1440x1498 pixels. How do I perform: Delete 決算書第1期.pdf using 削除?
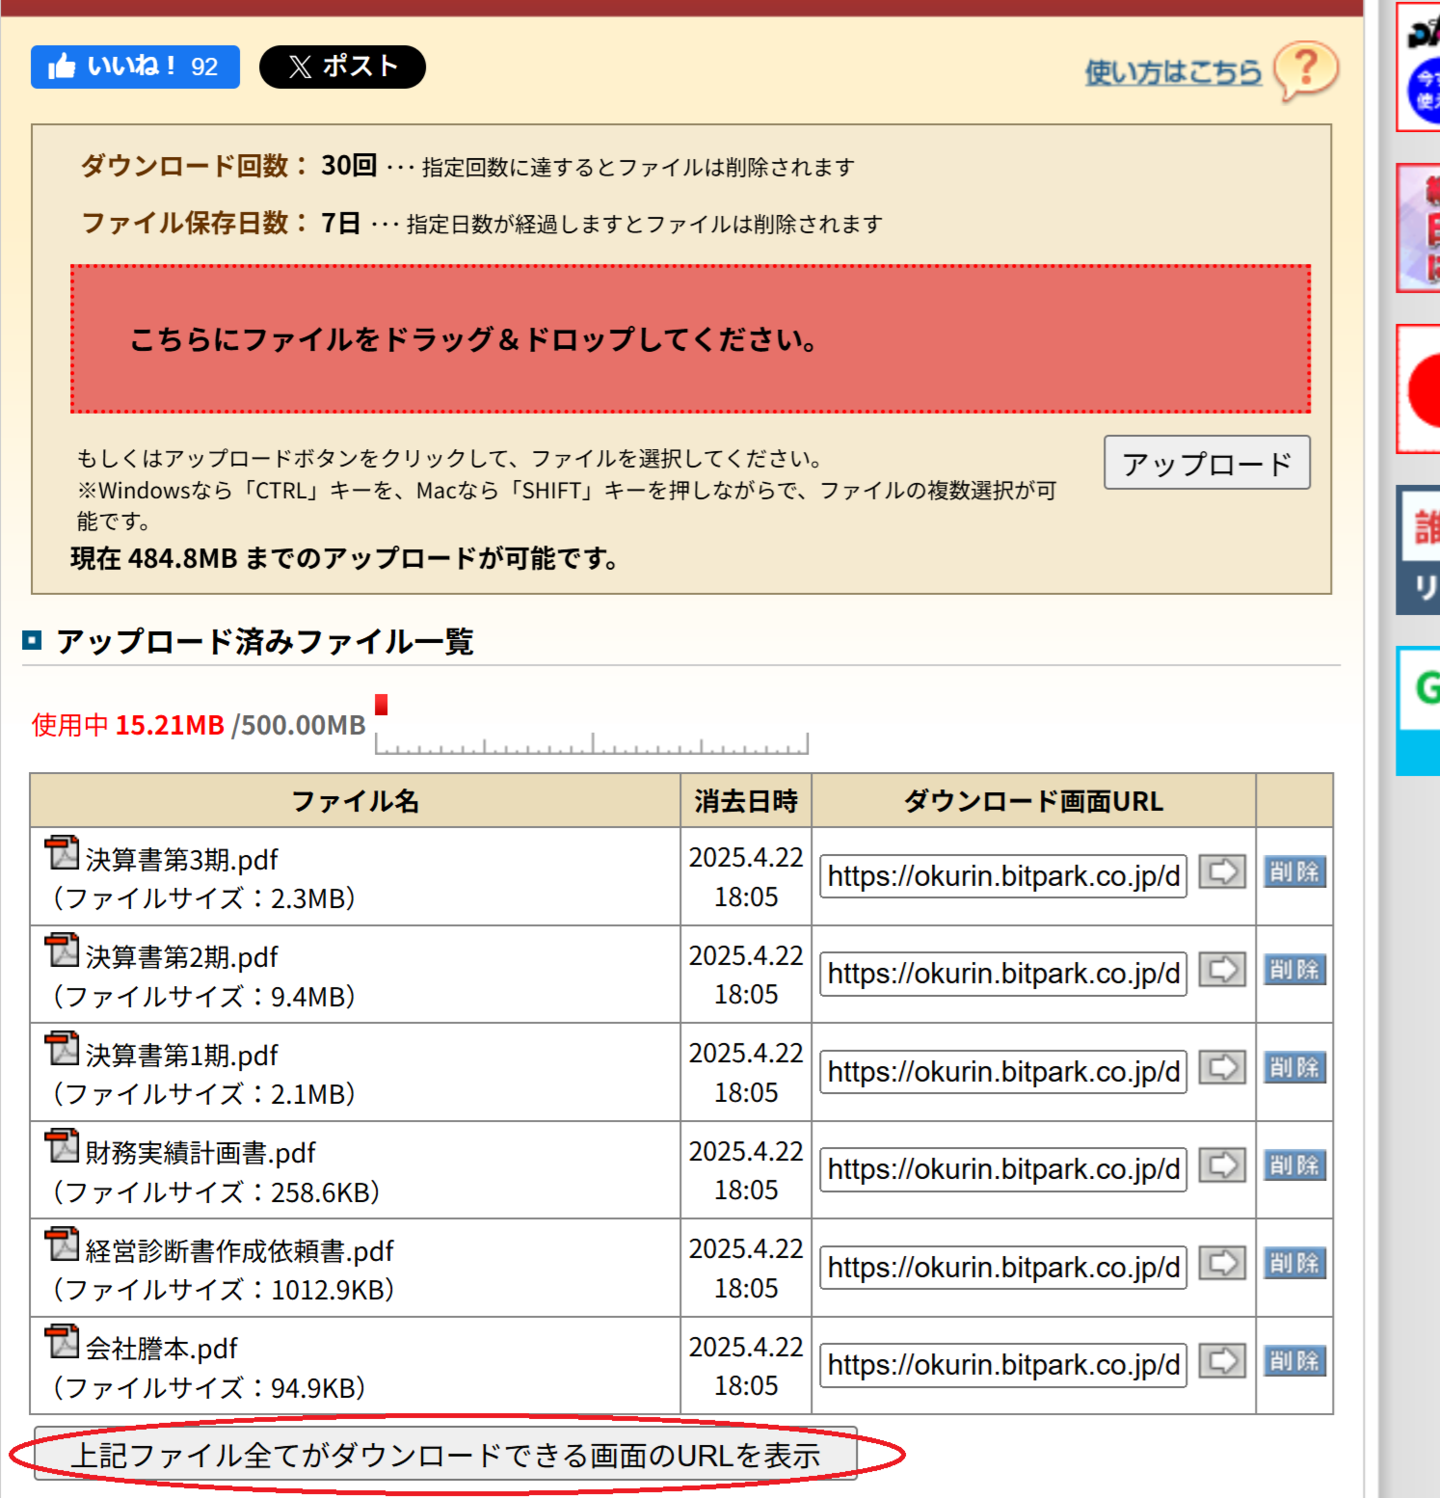click(x=1294, y=1068)
